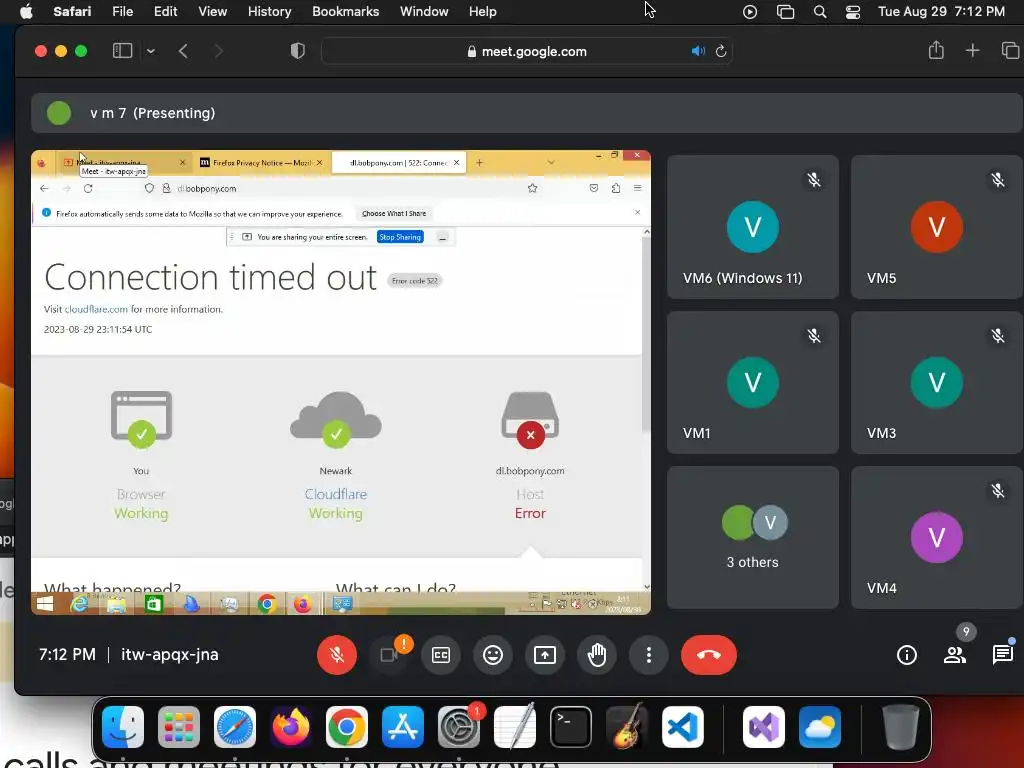The image size is (1024, 768).
Task: Unmute the microphone in Meet controls
Action: 337,654
